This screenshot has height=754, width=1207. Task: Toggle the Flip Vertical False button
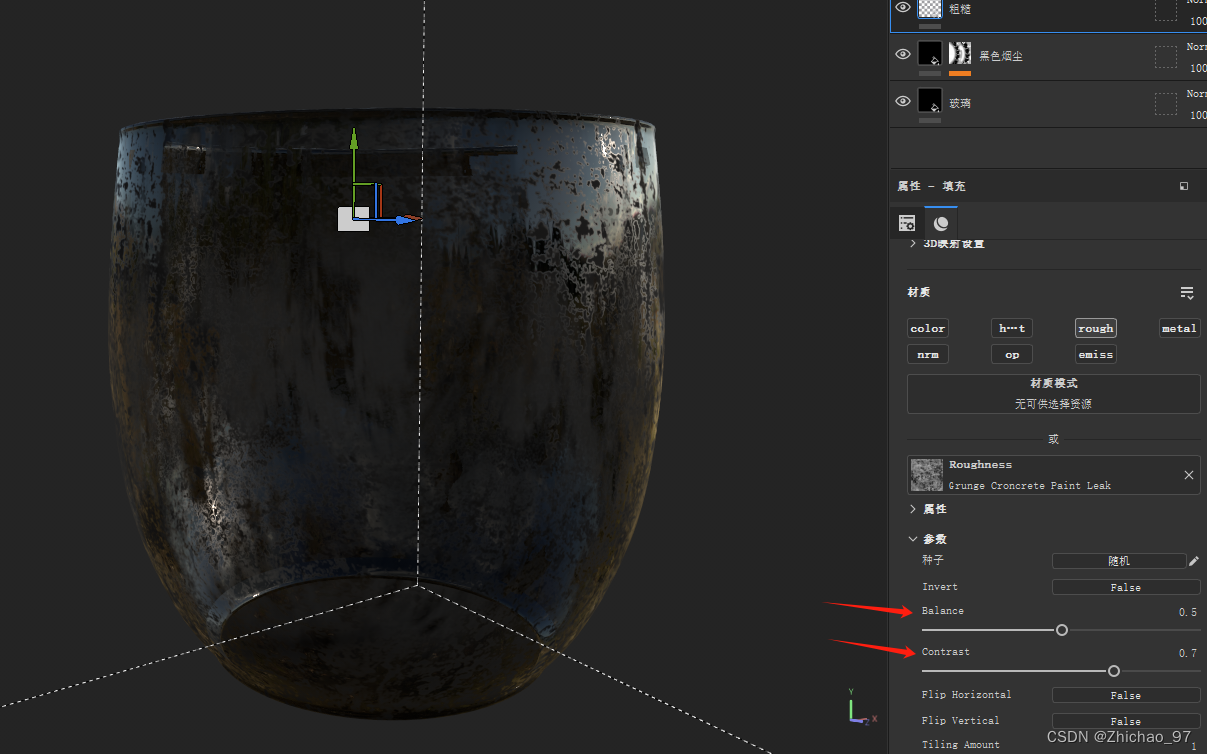(x=1126, y=721)
